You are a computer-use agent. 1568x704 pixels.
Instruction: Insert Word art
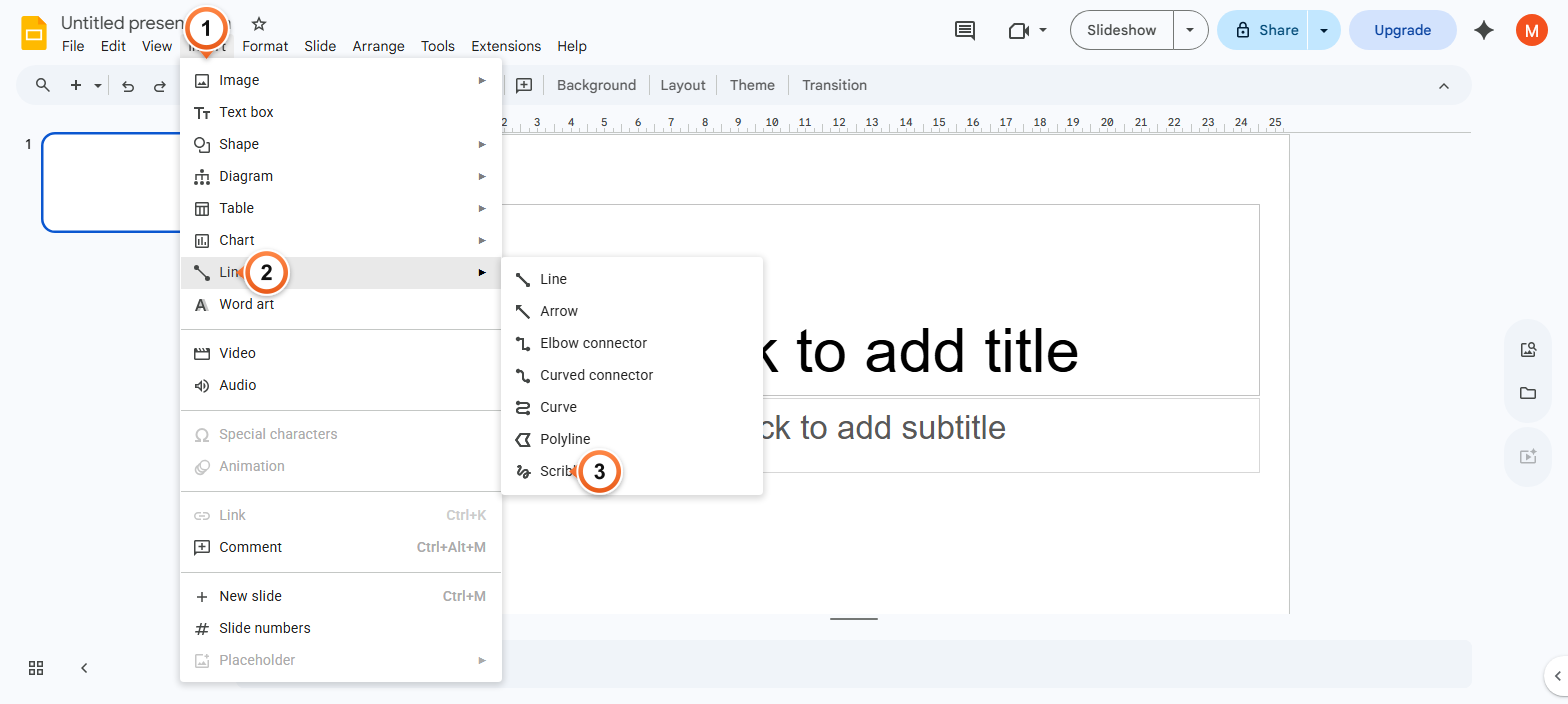341,304
